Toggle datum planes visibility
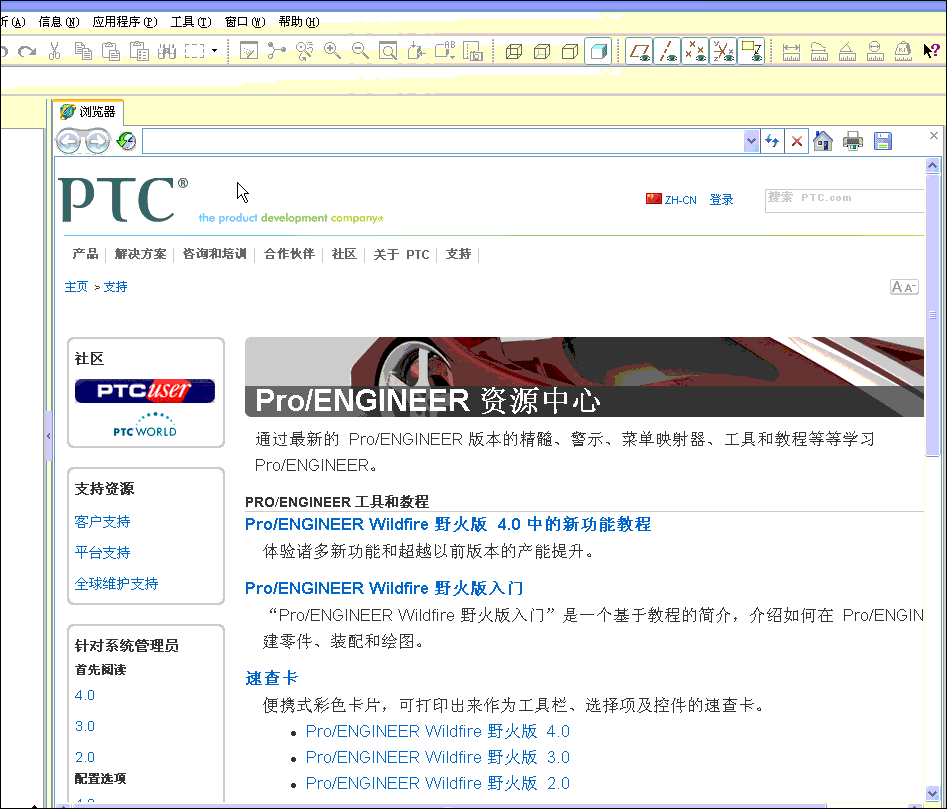The height and width of the screenshot is (809, 947). point(639,51)
